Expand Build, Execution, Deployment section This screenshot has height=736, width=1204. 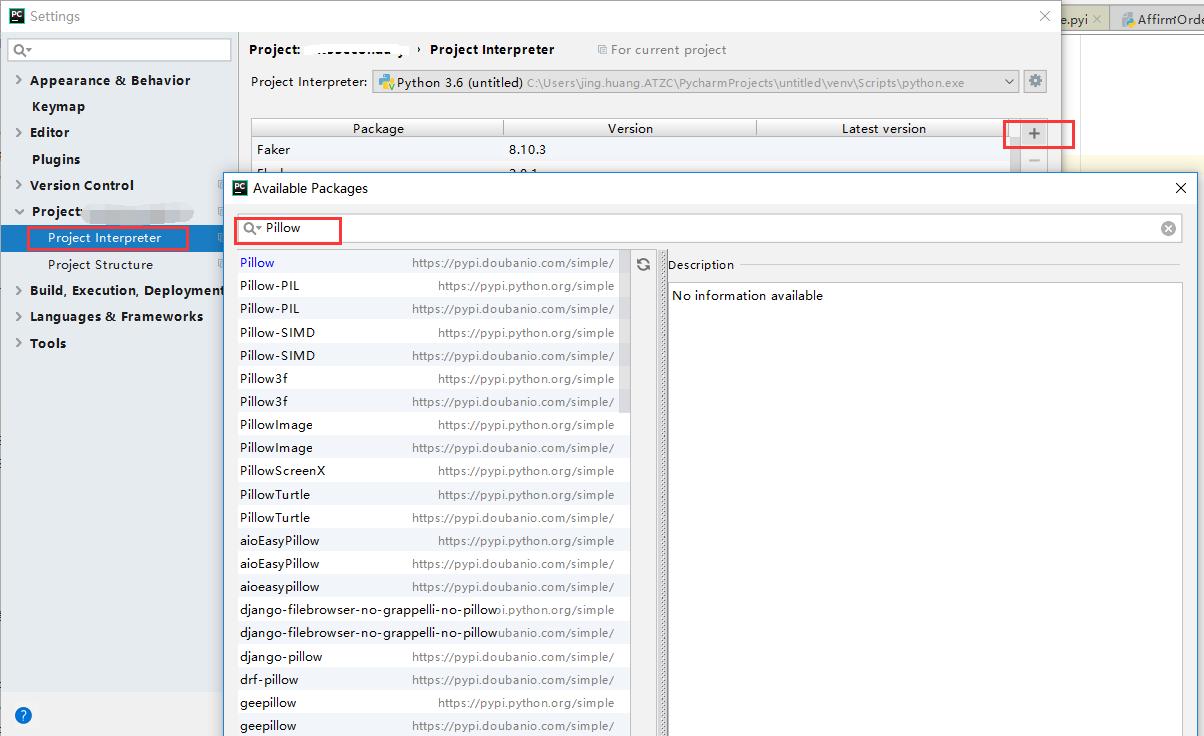tap(19, 290)
